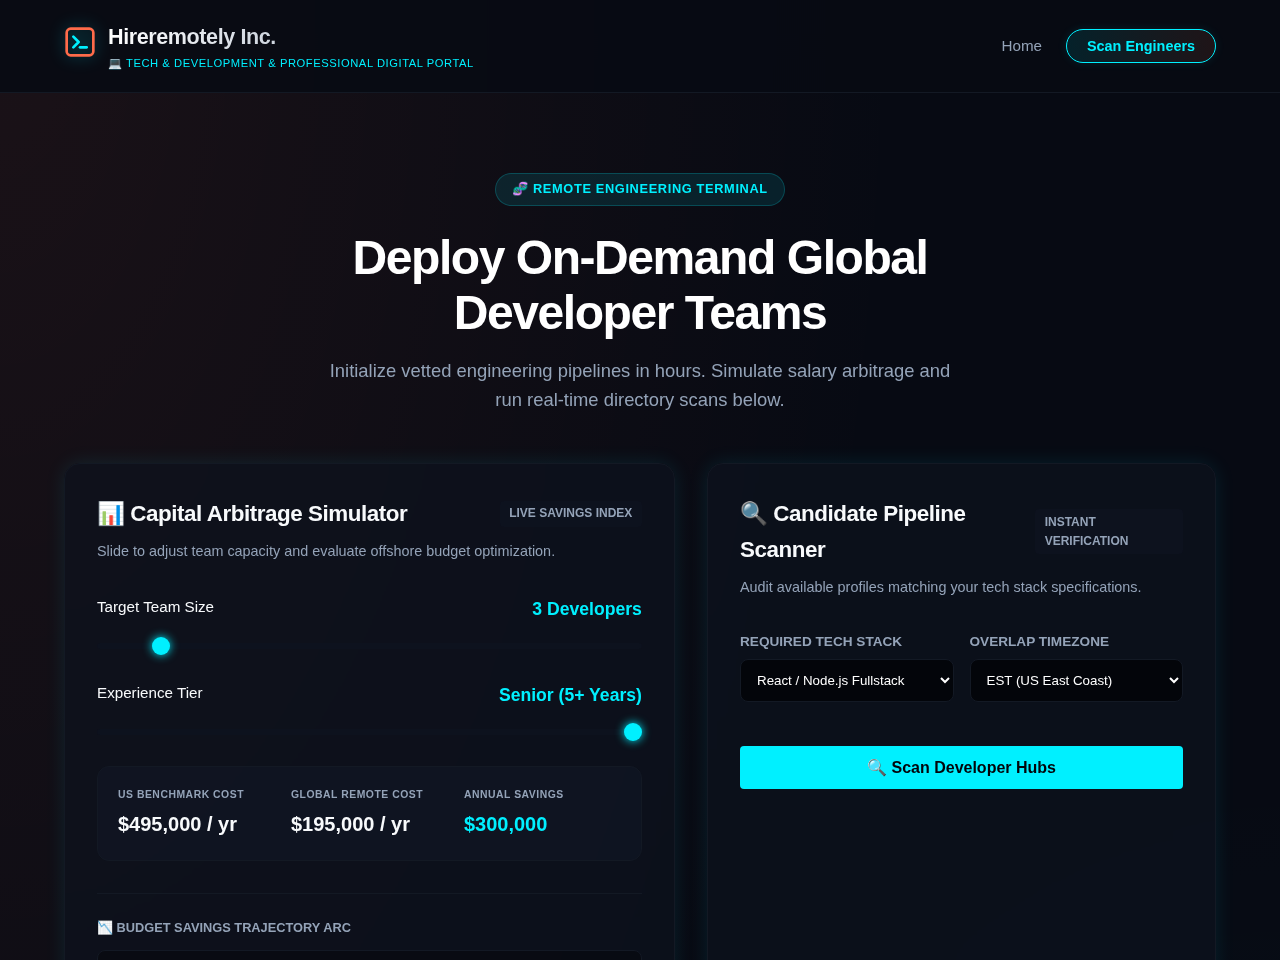Open the Overlap Timezone dropdown
The width and height of the screenshot is (1280, 960).
pyautogui.click(x=1076, y=680)
